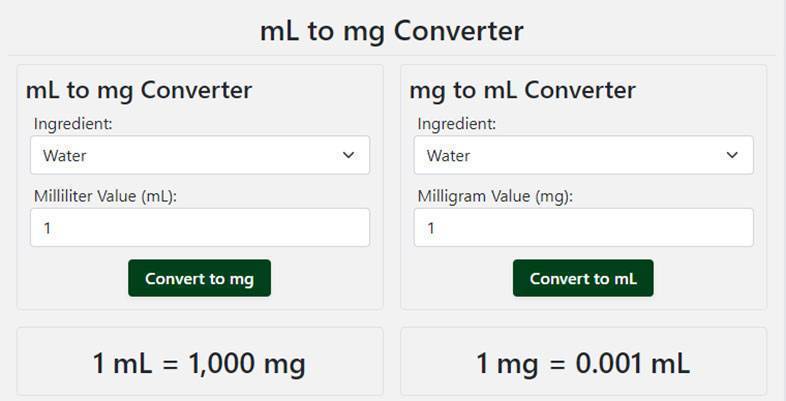Click the value 1 inside the Milligram field
The image size is (786, 401).
pyautogui.click(x=431, y=229)
